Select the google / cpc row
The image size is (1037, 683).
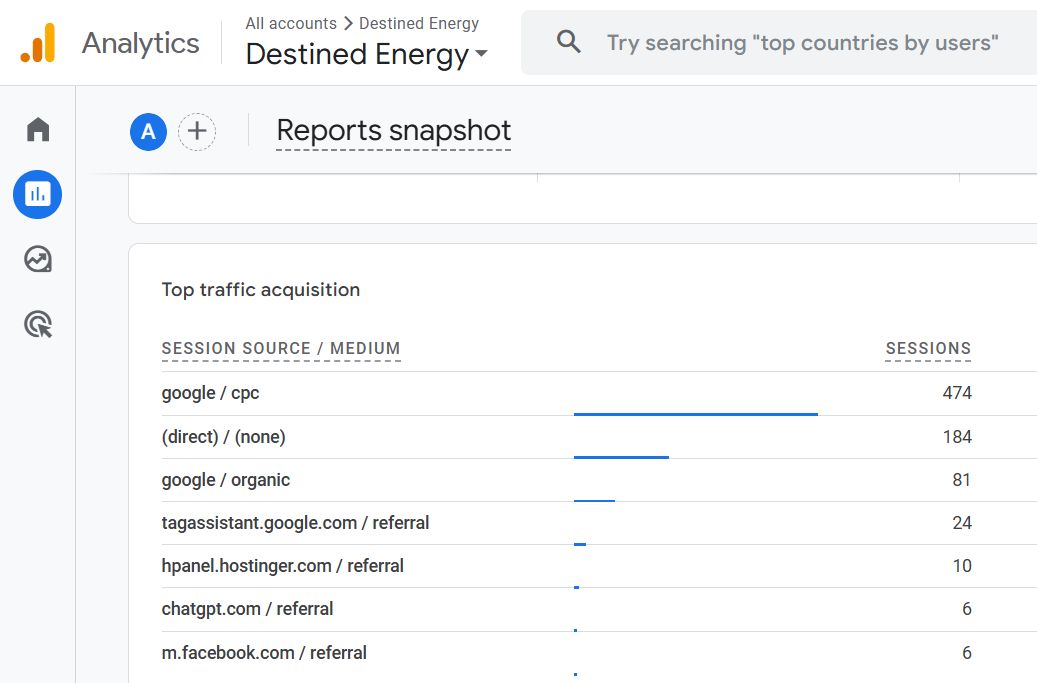pos(599,393)
